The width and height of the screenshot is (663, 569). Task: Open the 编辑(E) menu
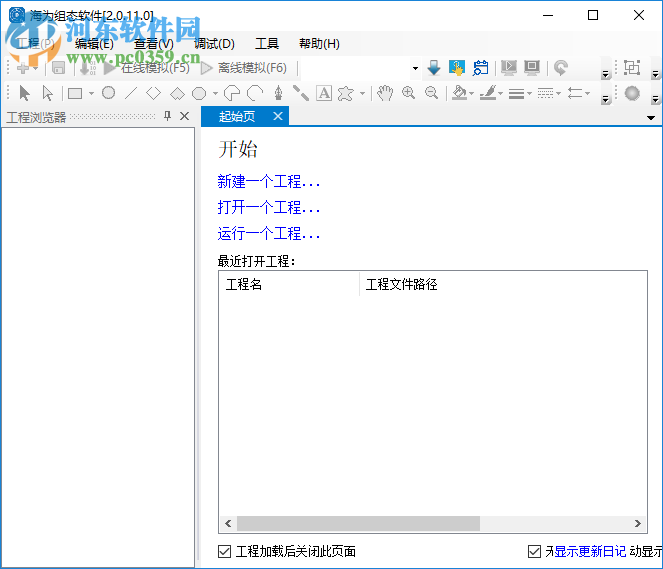(94, 44)
